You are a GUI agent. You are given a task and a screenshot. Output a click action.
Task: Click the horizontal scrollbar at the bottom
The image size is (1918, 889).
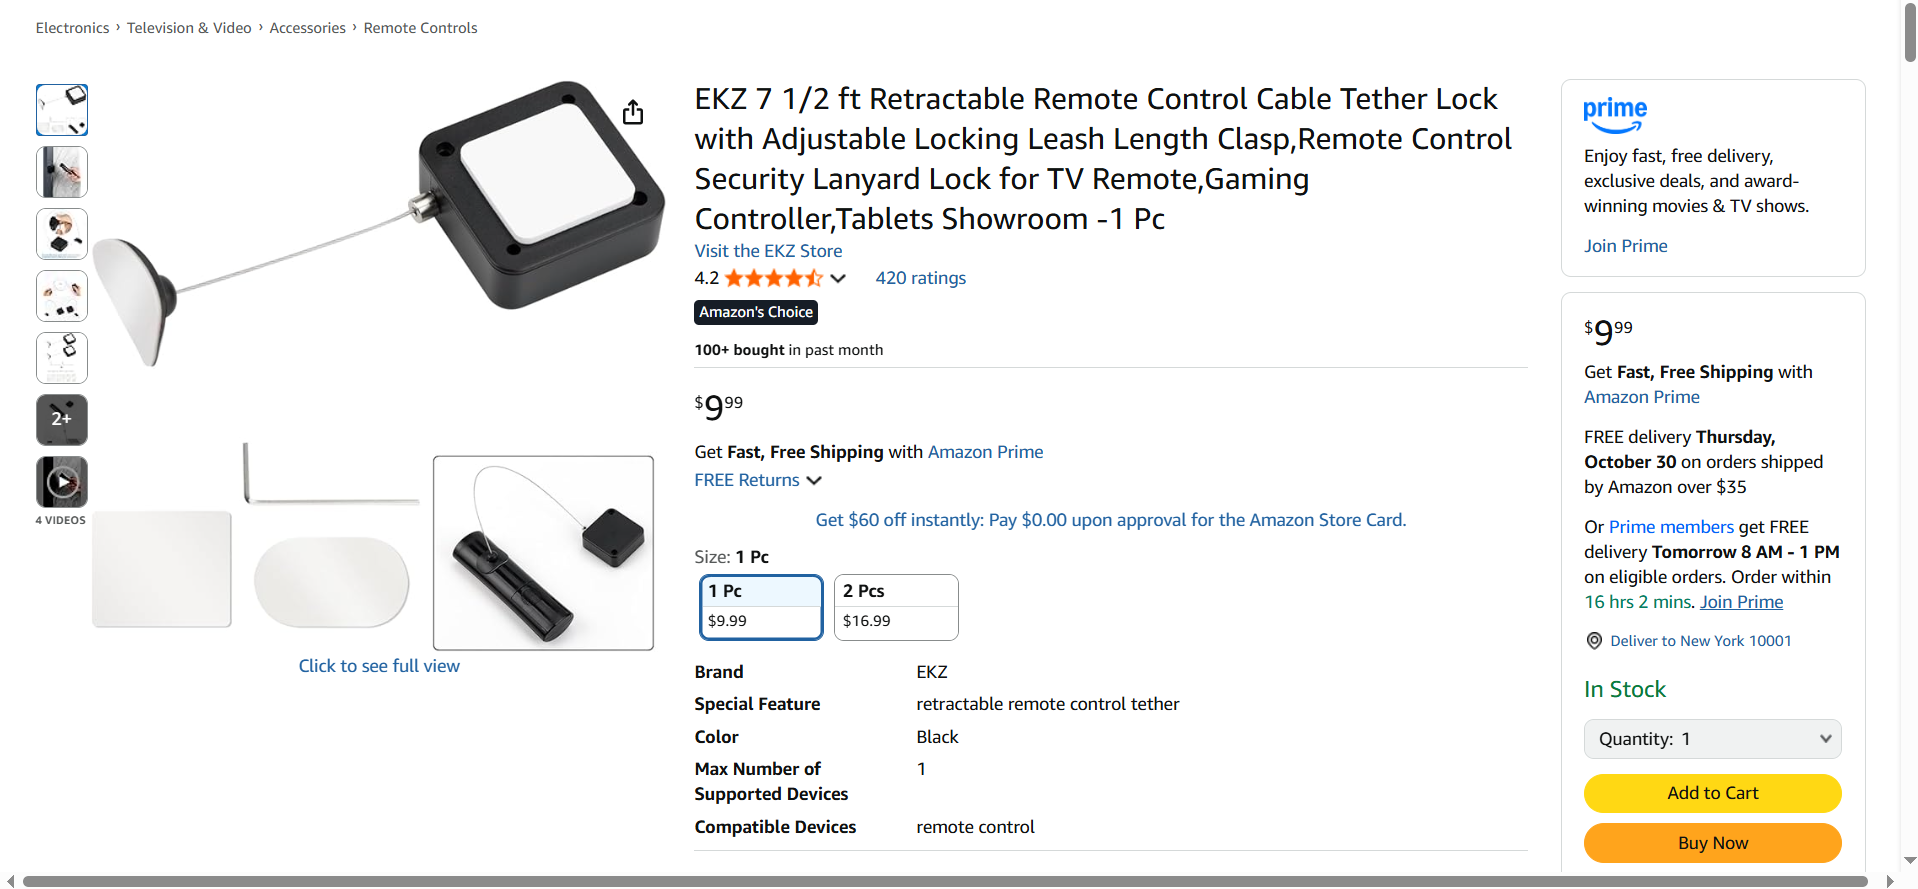tap(944, 881)
